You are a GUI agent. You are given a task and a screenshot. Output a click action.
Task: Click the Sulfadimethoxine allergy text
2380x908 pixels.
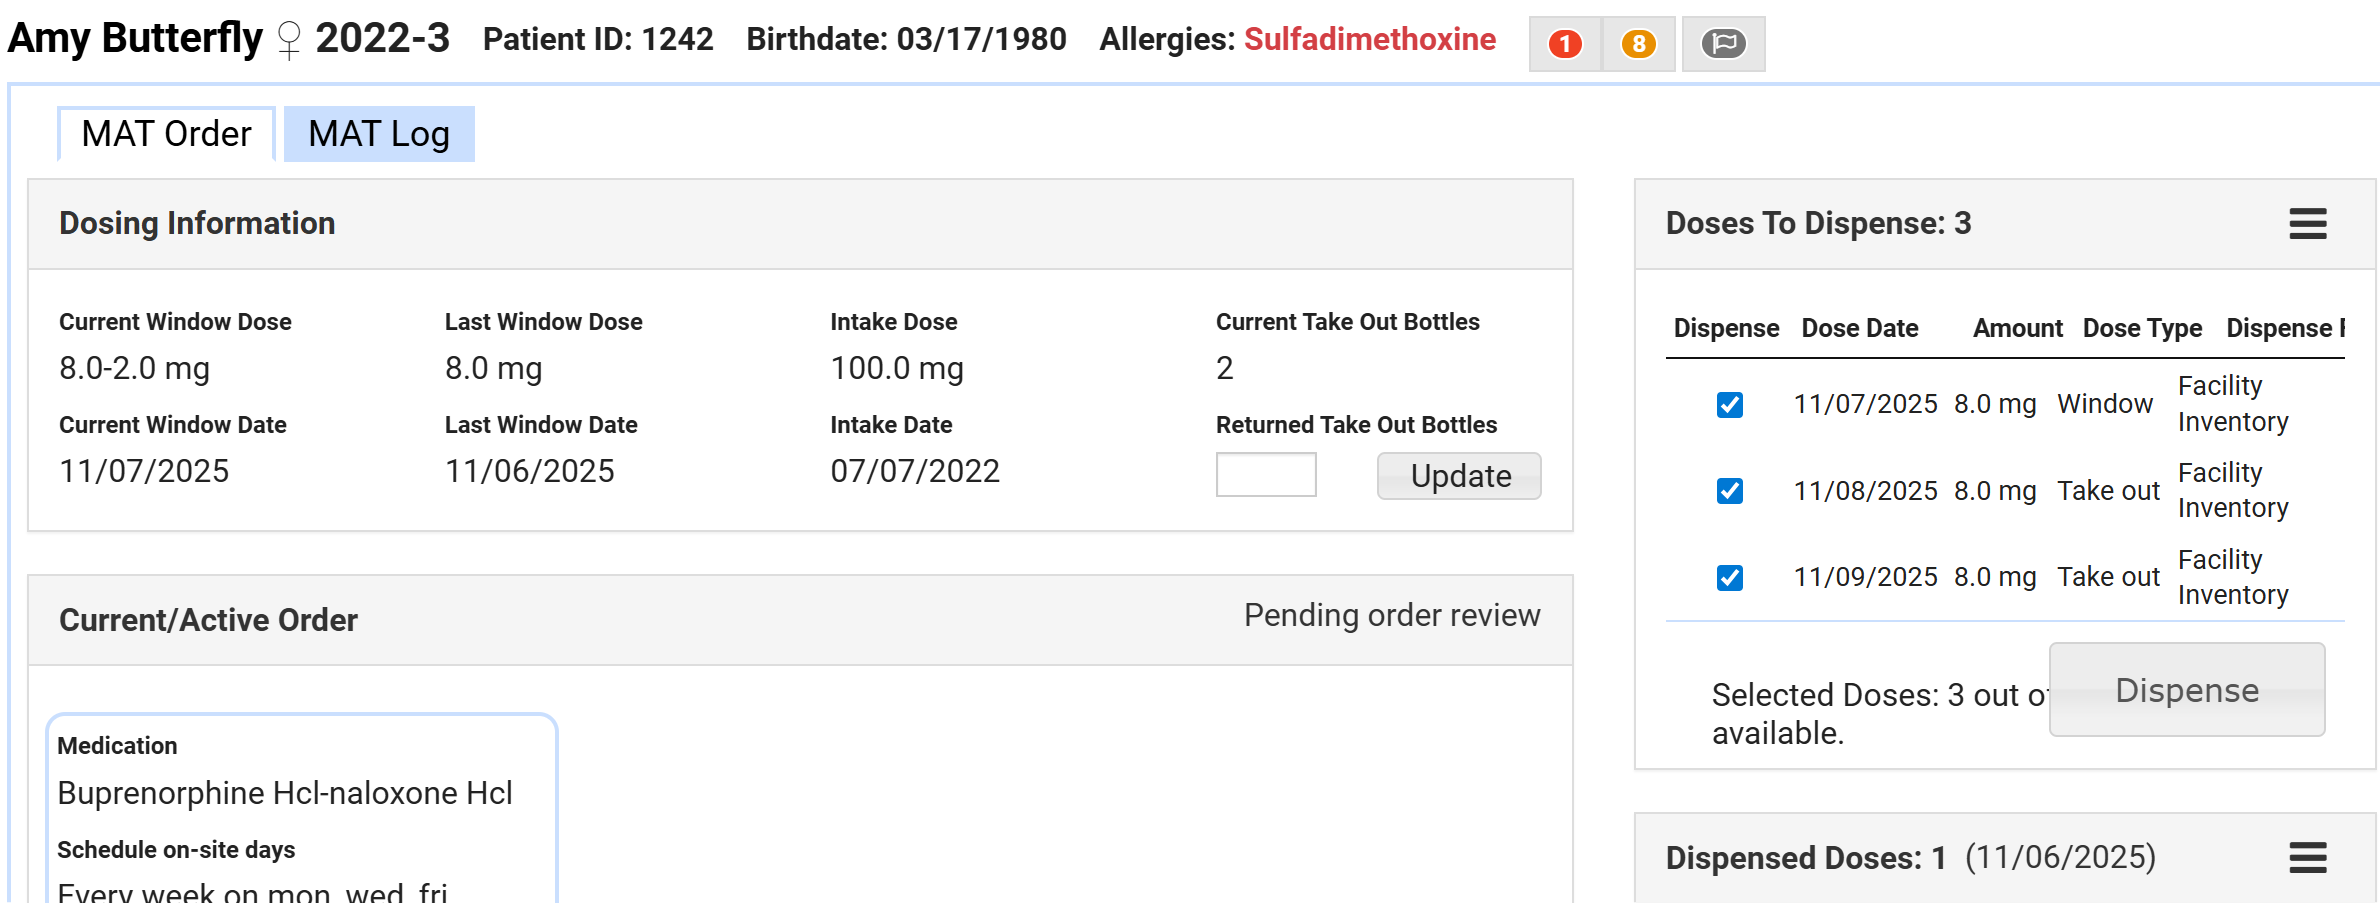tap(1369, 39)
